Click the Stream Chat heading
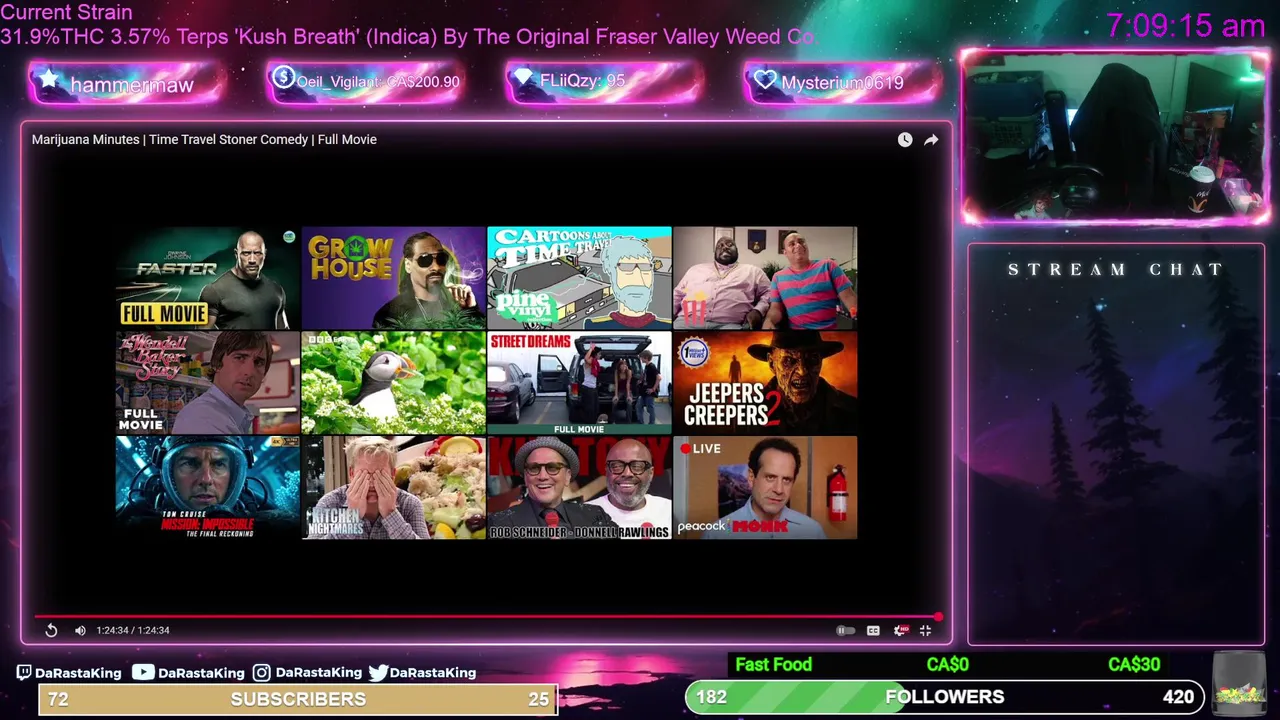 pos(1116,270)
